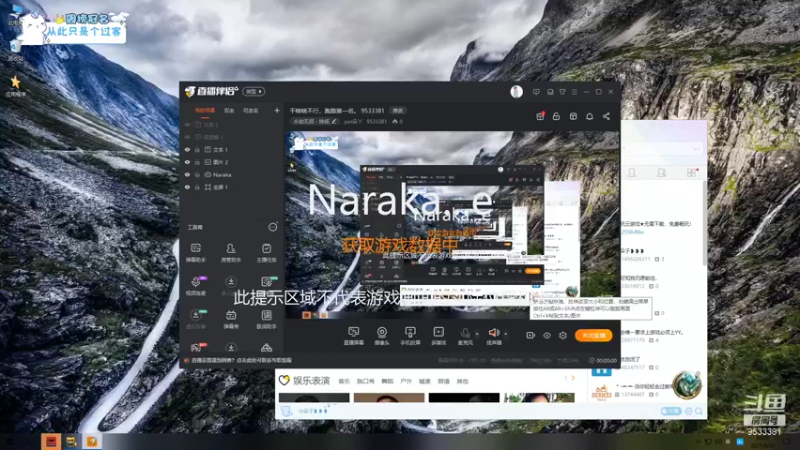Open user avatar in title bar
Image resolution: width=800 pixels, height=450 pixels.
pos(516,92)
